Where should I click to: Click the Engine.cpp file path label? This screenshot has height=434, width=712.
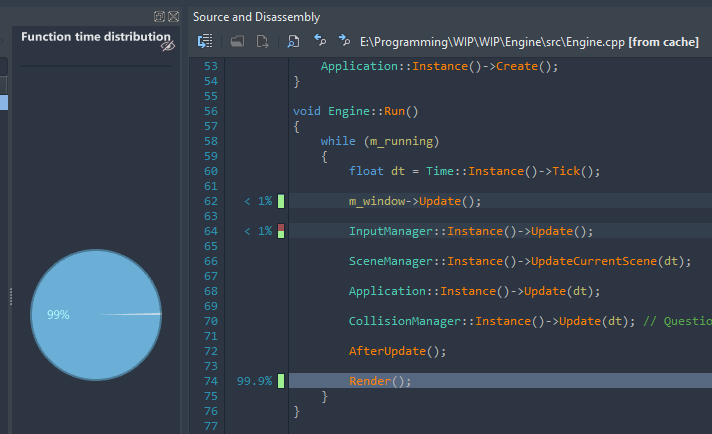point(492,42)
